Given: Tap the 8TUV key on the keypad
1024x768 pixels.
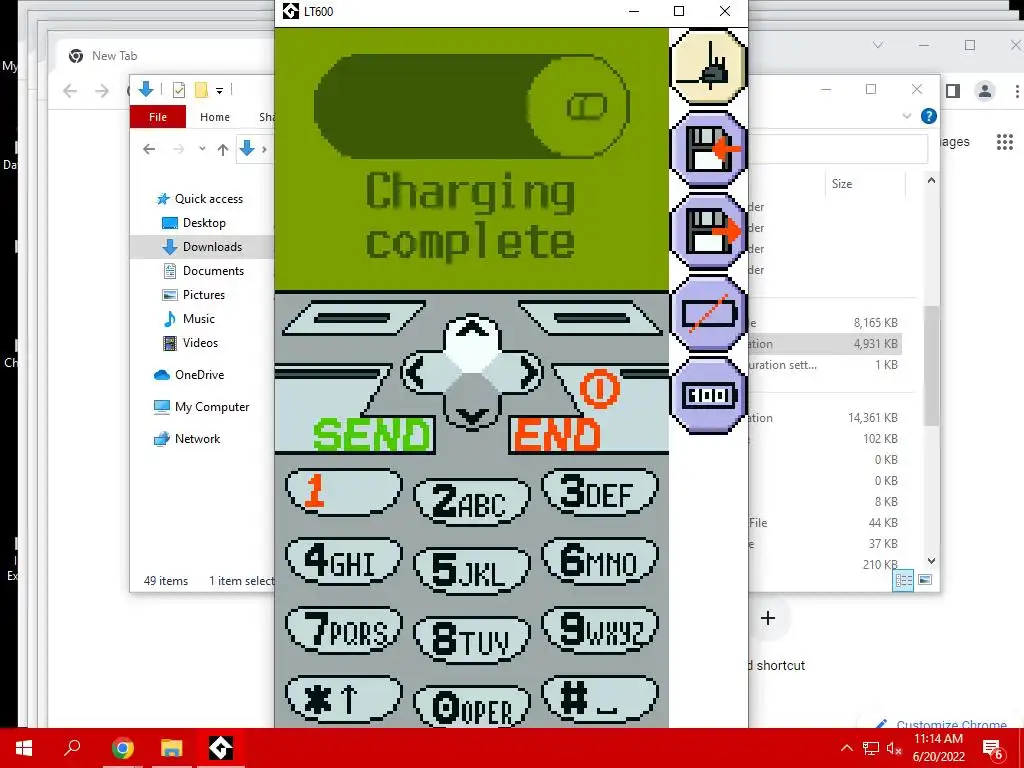Looking at the screenshot, I should [472, 640].
